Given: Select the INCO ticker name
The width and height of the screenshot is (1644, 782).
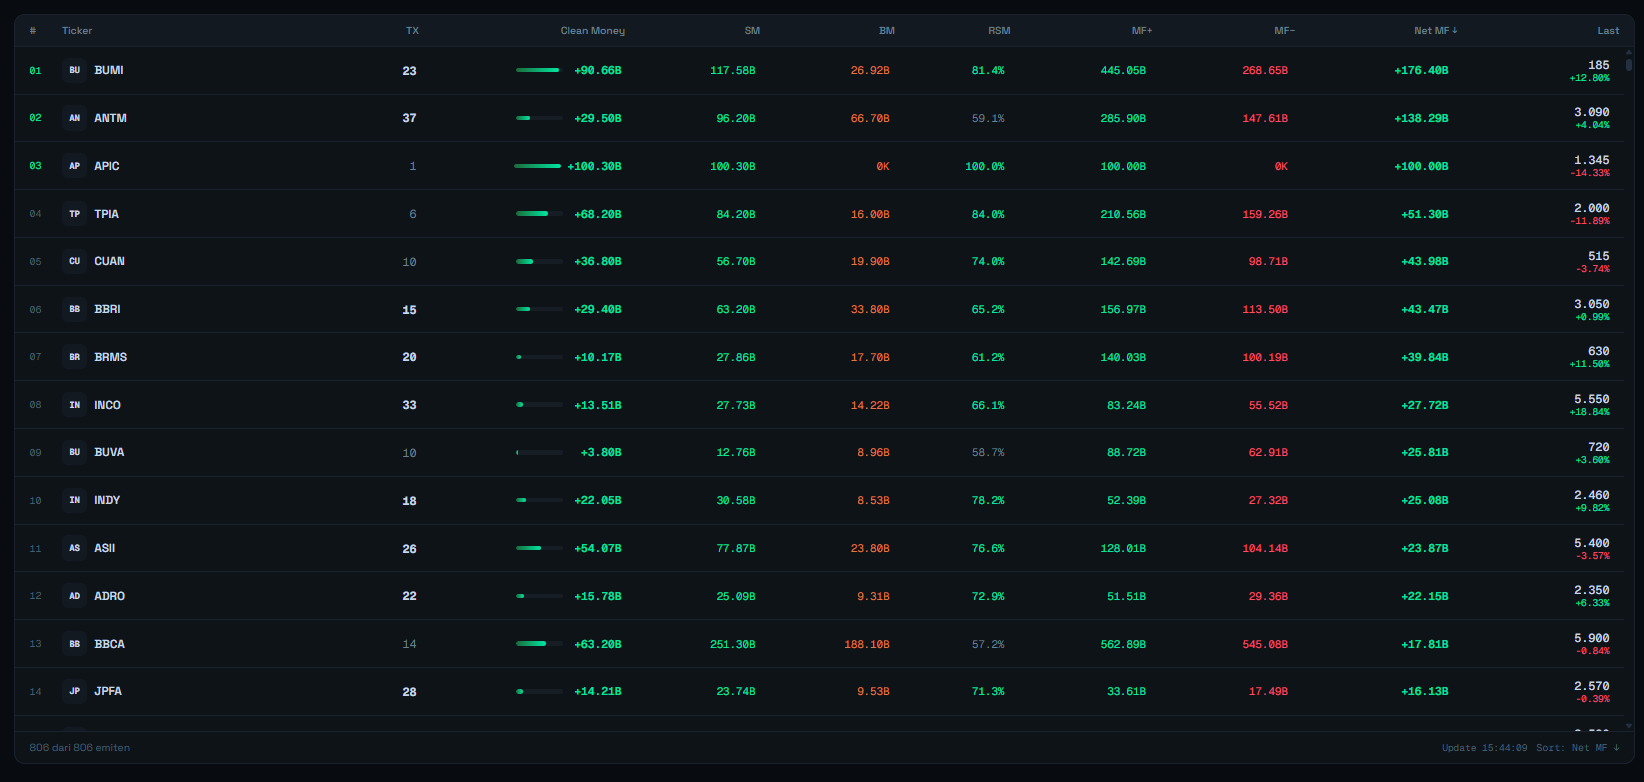Looking at the screenshot, I should click(x=107, y=405).
